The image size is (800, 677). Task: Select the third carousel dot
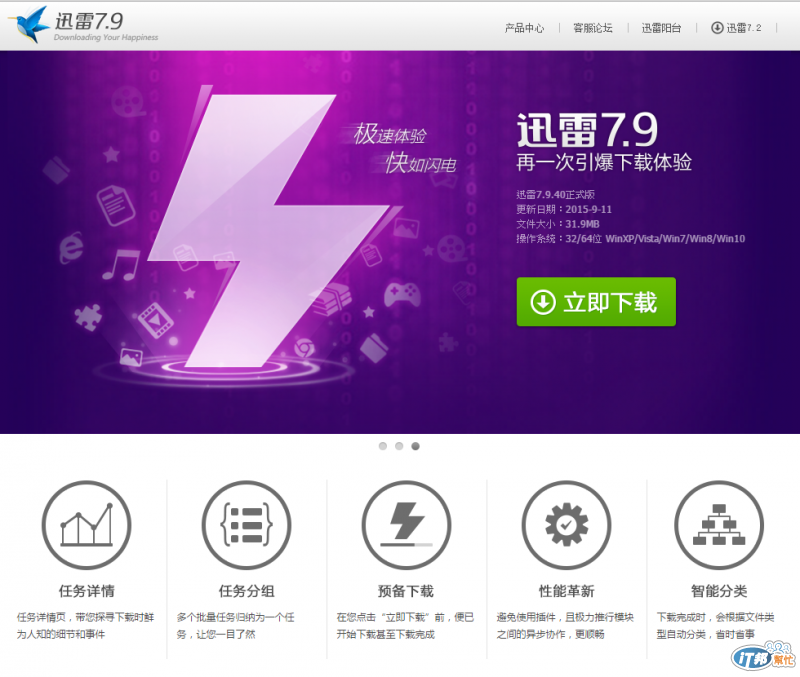point(415,446)
